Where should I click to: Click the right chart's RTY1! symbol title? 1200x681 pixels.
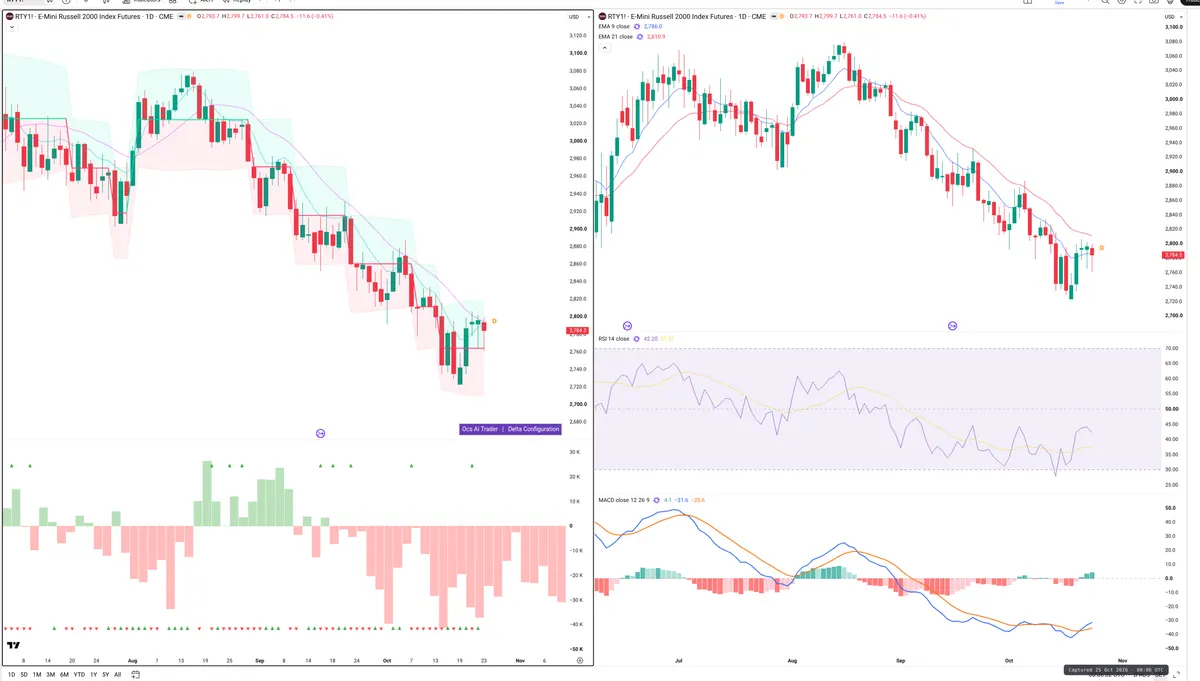[687, 16]
